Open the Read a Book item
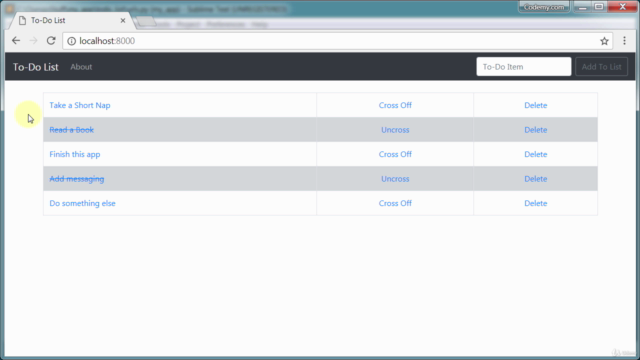Viewport: 640px width, 360px height. 71,130
